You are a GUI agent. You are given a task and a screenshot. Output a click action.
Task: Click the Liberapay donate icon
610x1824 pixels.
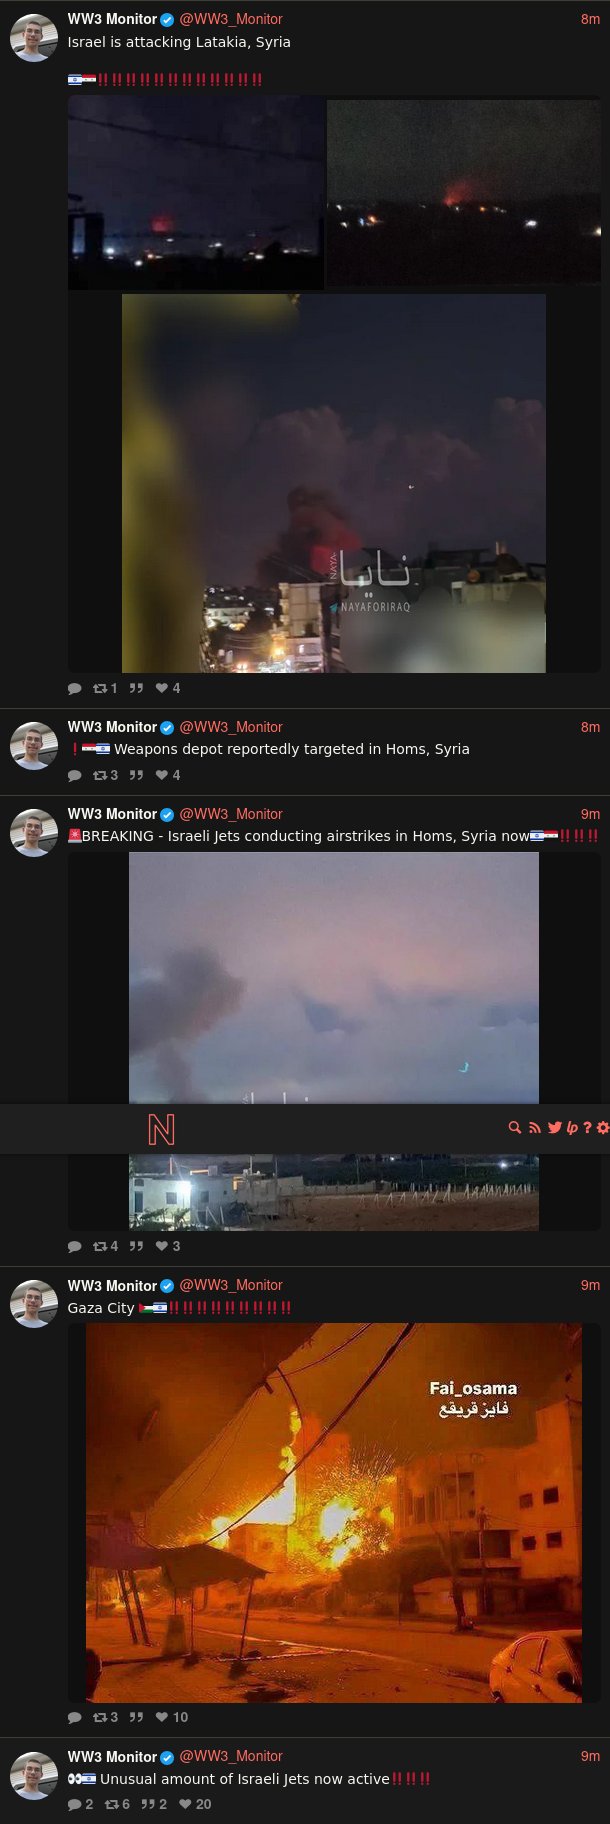point(572,1128)
